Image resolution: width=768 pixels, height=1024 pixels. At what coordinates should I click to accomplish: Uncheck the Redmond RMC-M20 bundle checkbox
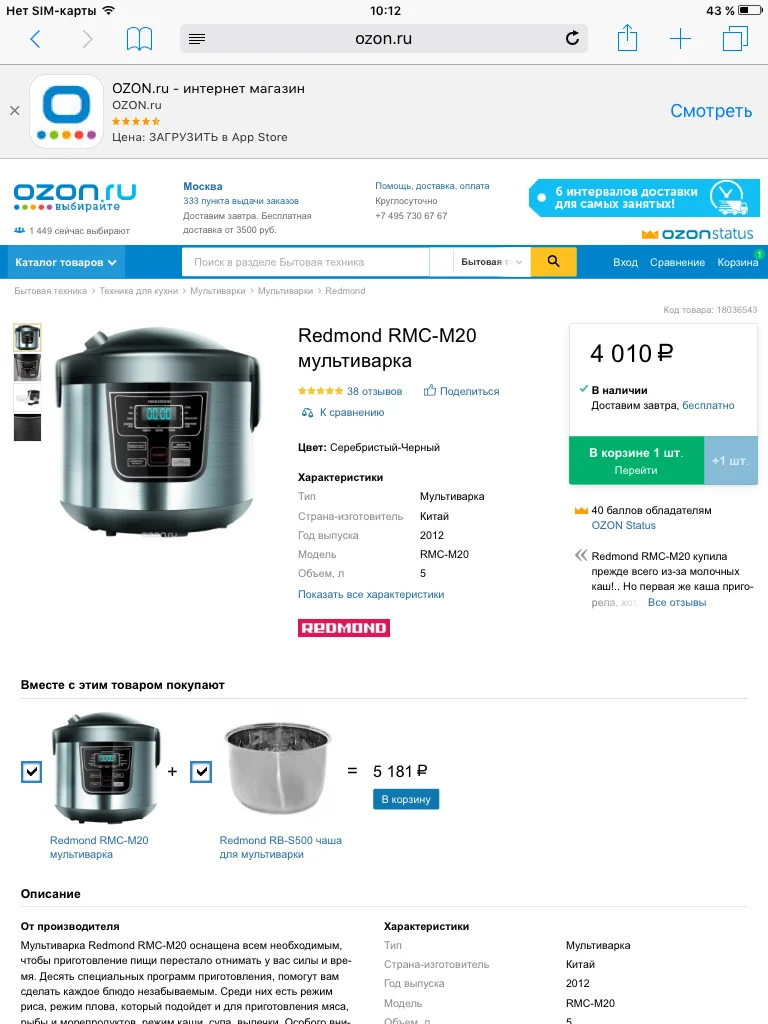click(31, 771)
